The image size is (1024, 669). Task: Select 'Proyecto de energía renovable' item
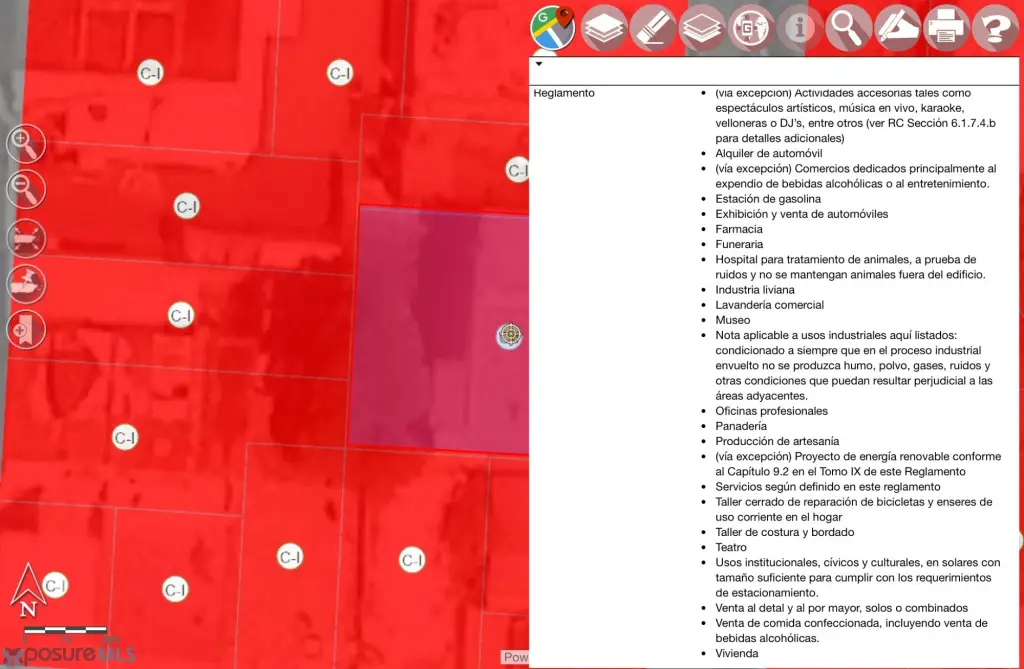click(858, 463)
